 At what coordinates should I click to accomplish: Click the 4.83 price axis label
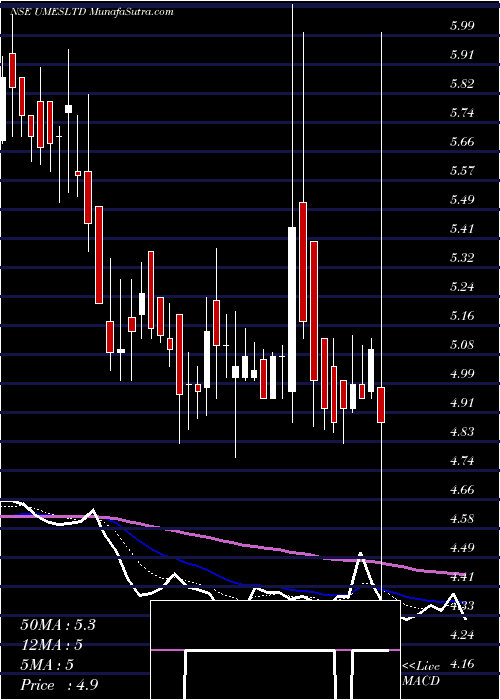pos(462,432)
